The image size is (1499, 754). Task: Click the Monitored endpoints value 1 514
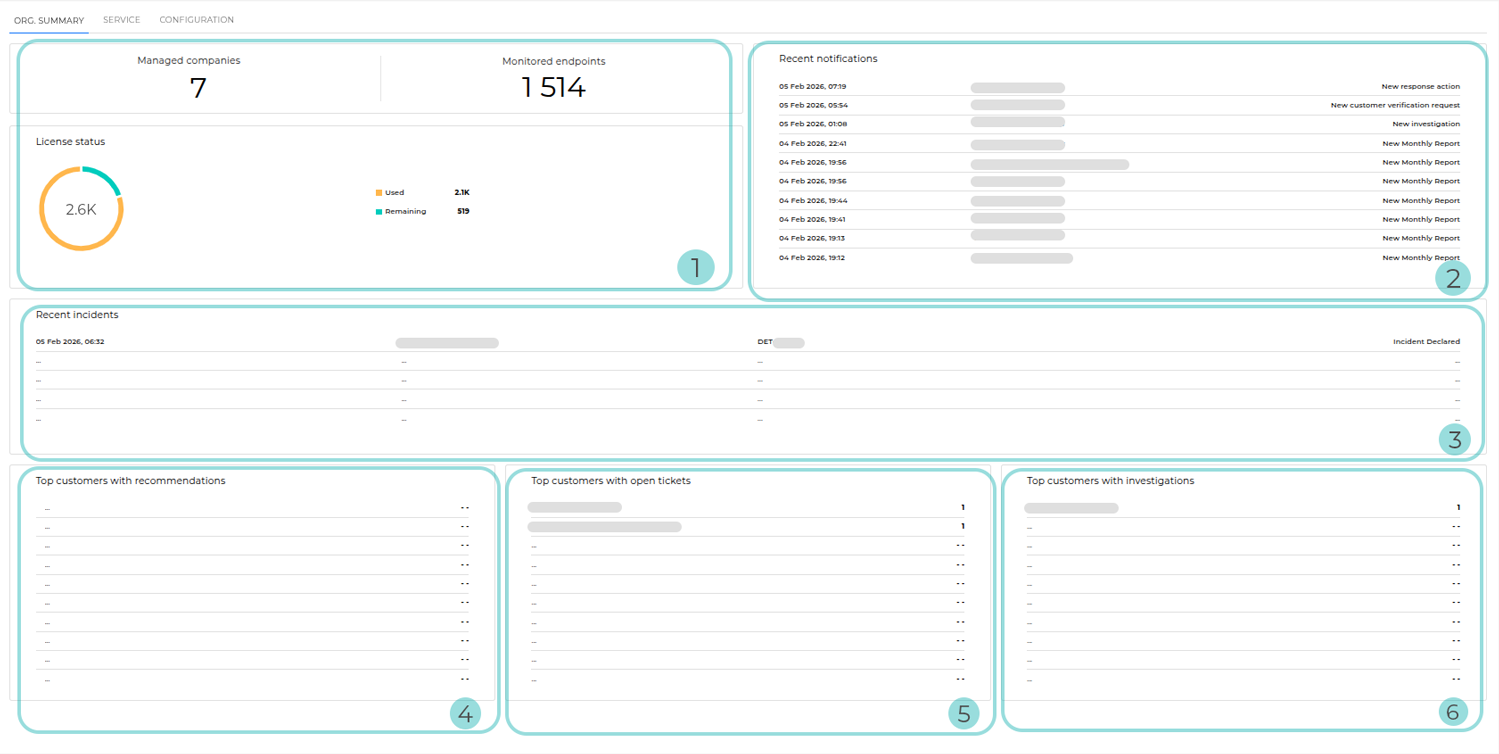554,87
